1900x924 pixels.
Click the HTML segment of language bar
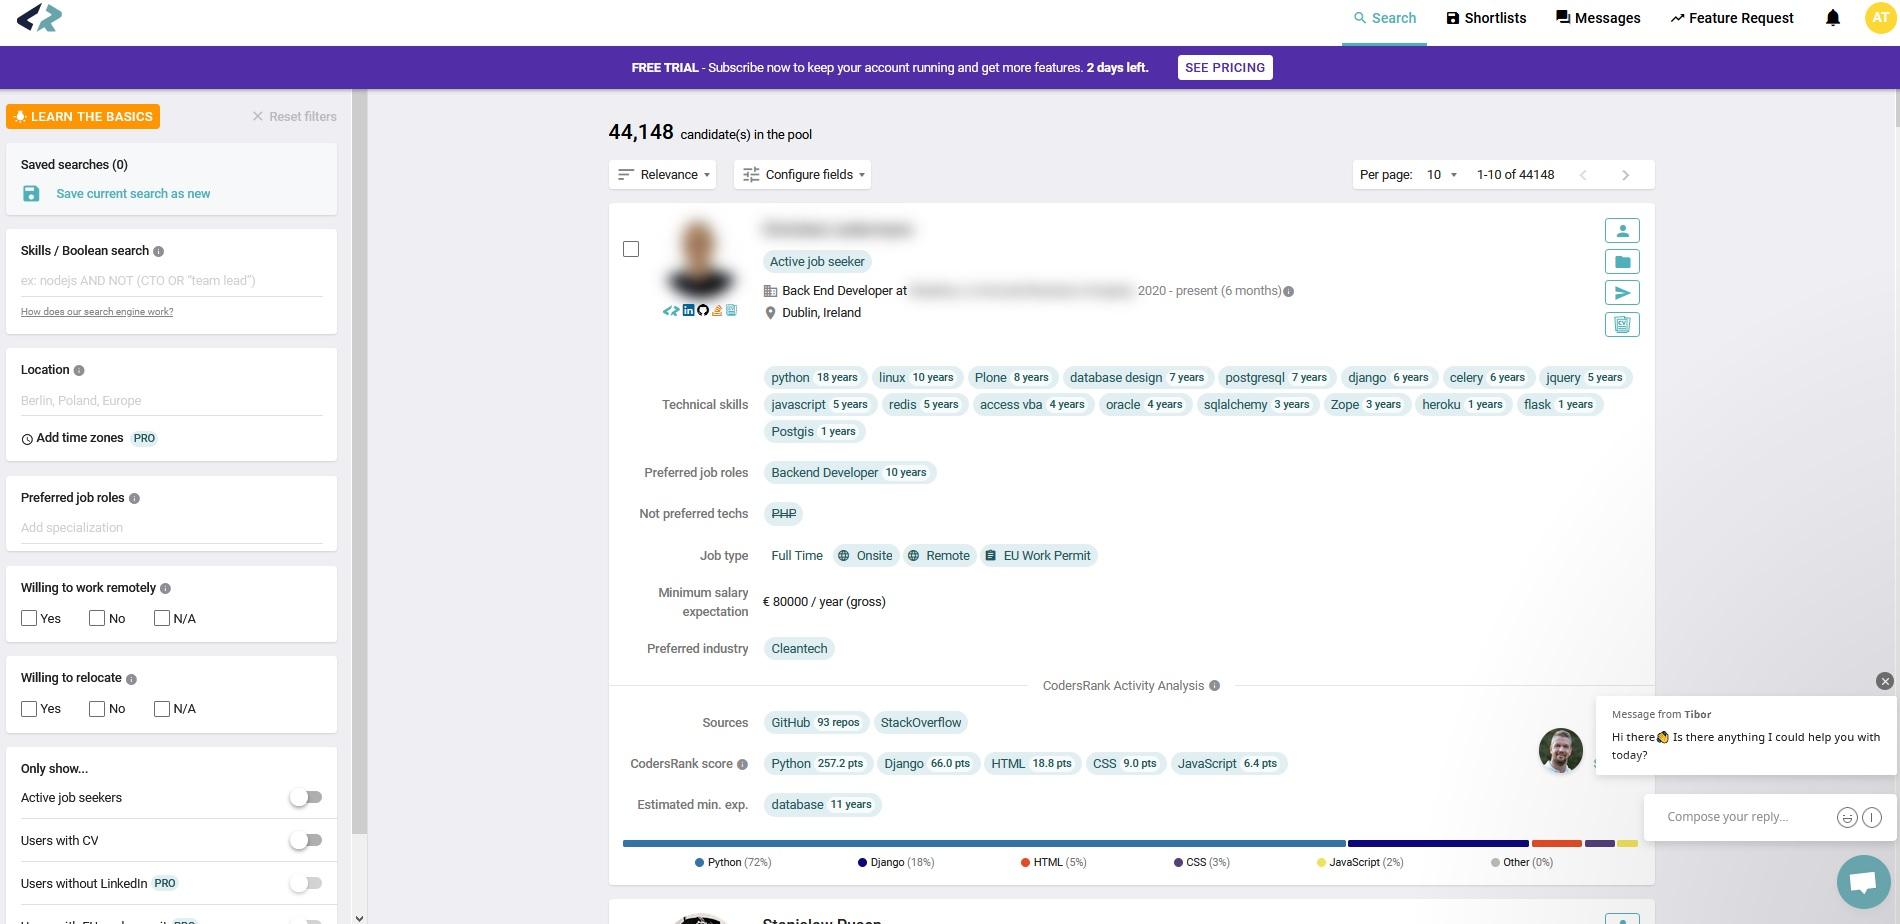tap(1557, 843)
